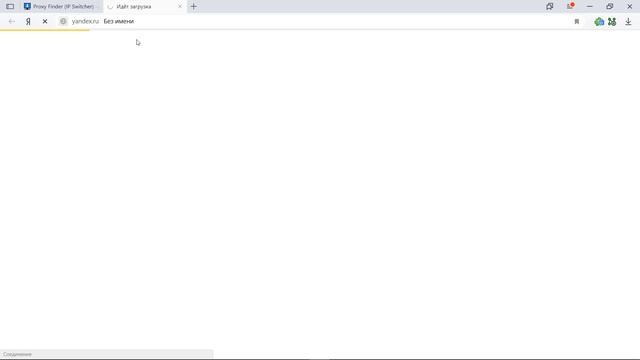Close the browser window
Image resolution: width=640 pixels, height=360 pixels.
pos(629,7)
